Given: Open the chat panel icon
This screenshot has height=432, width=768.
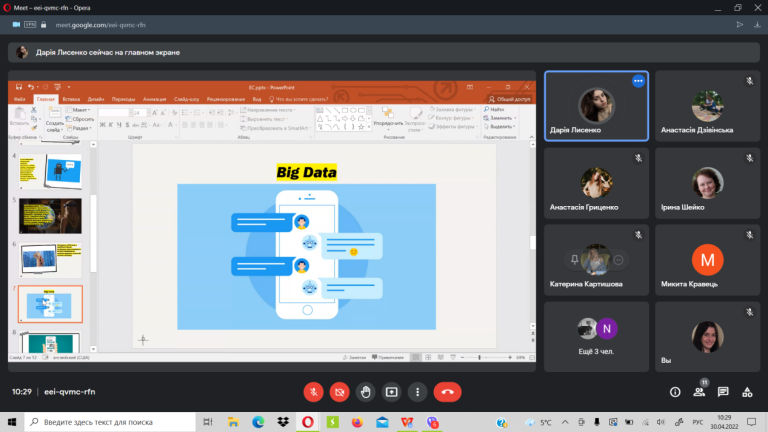Looking at the screenshot, I should (x=723, y=392).
